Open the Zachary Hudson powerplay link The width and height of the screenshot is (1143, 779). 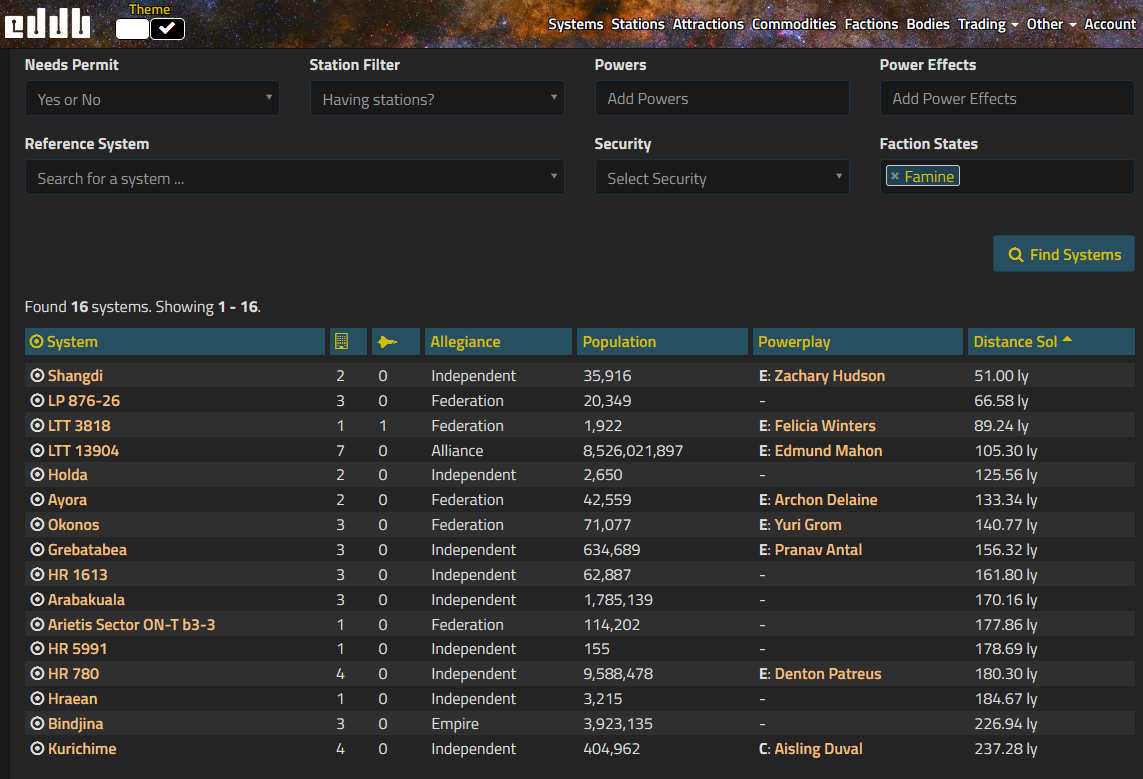830,376
